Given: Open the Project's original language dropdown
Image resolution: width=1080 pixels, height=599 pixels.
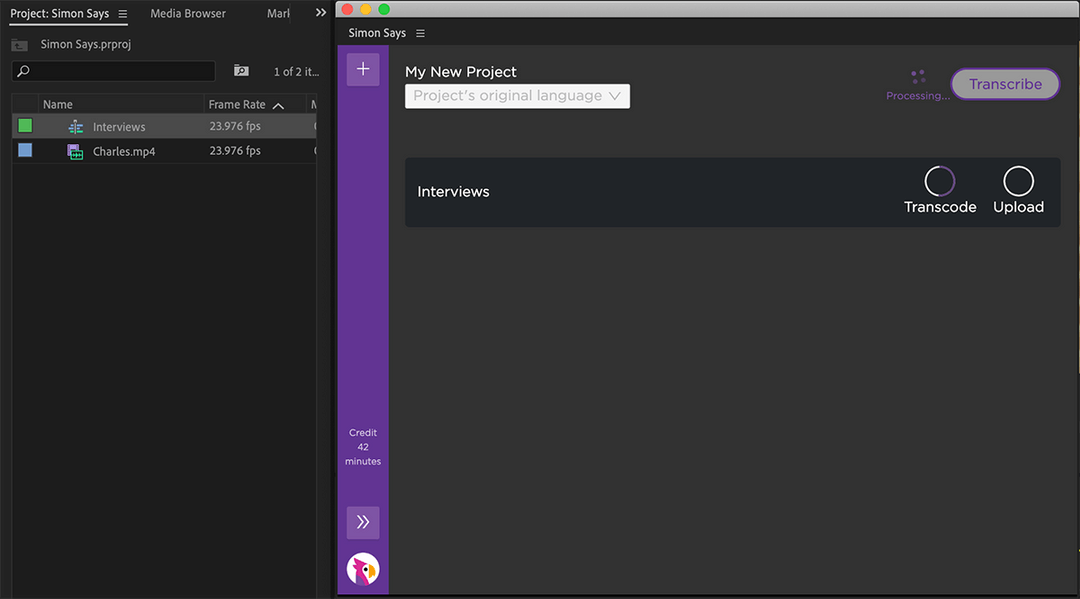Looking at the screenshot, I should click(516, 95).
